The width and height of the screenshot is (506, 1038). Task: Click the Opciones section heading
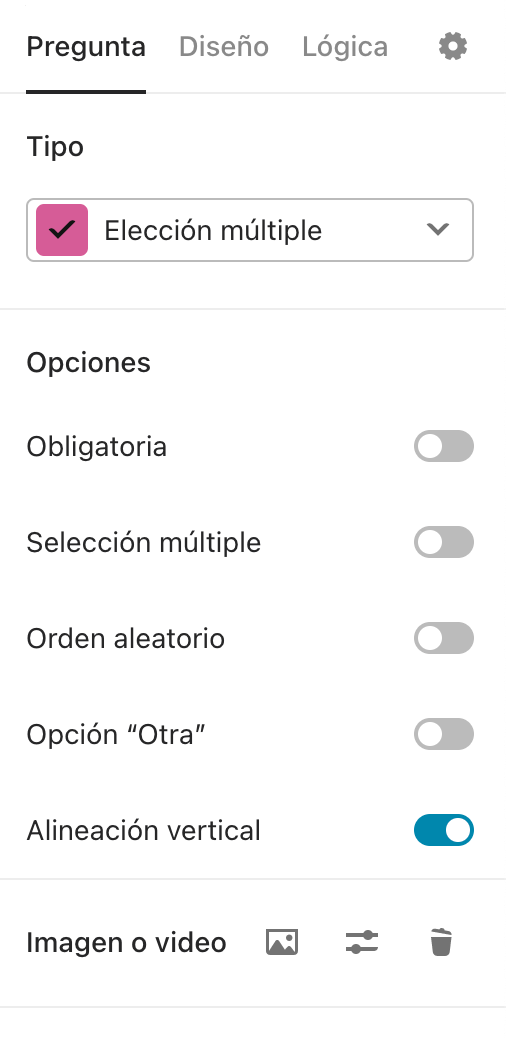[89, 363]
